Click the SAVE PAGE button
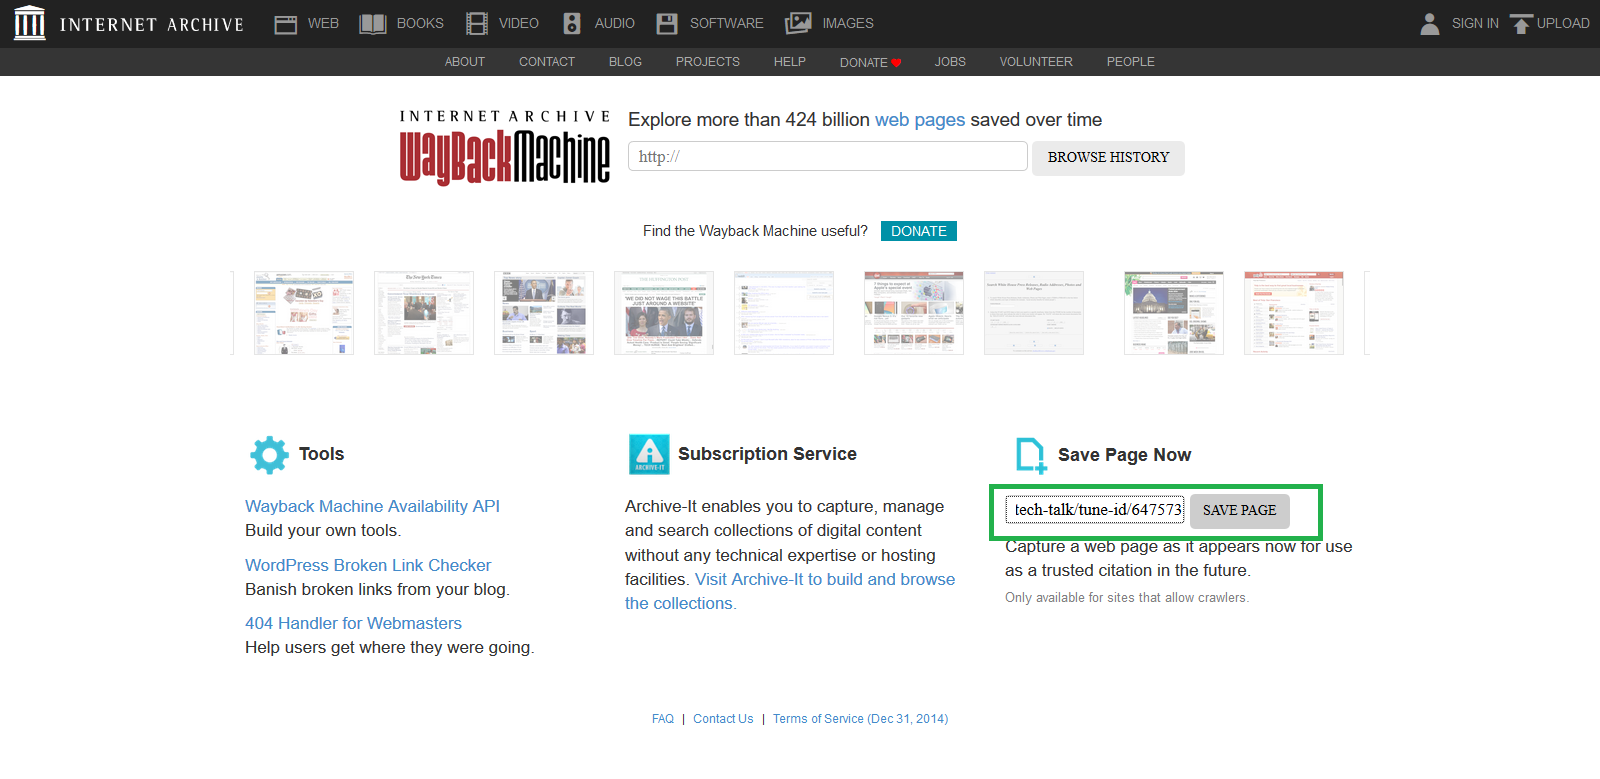1600x779 pixels. 1240,510
